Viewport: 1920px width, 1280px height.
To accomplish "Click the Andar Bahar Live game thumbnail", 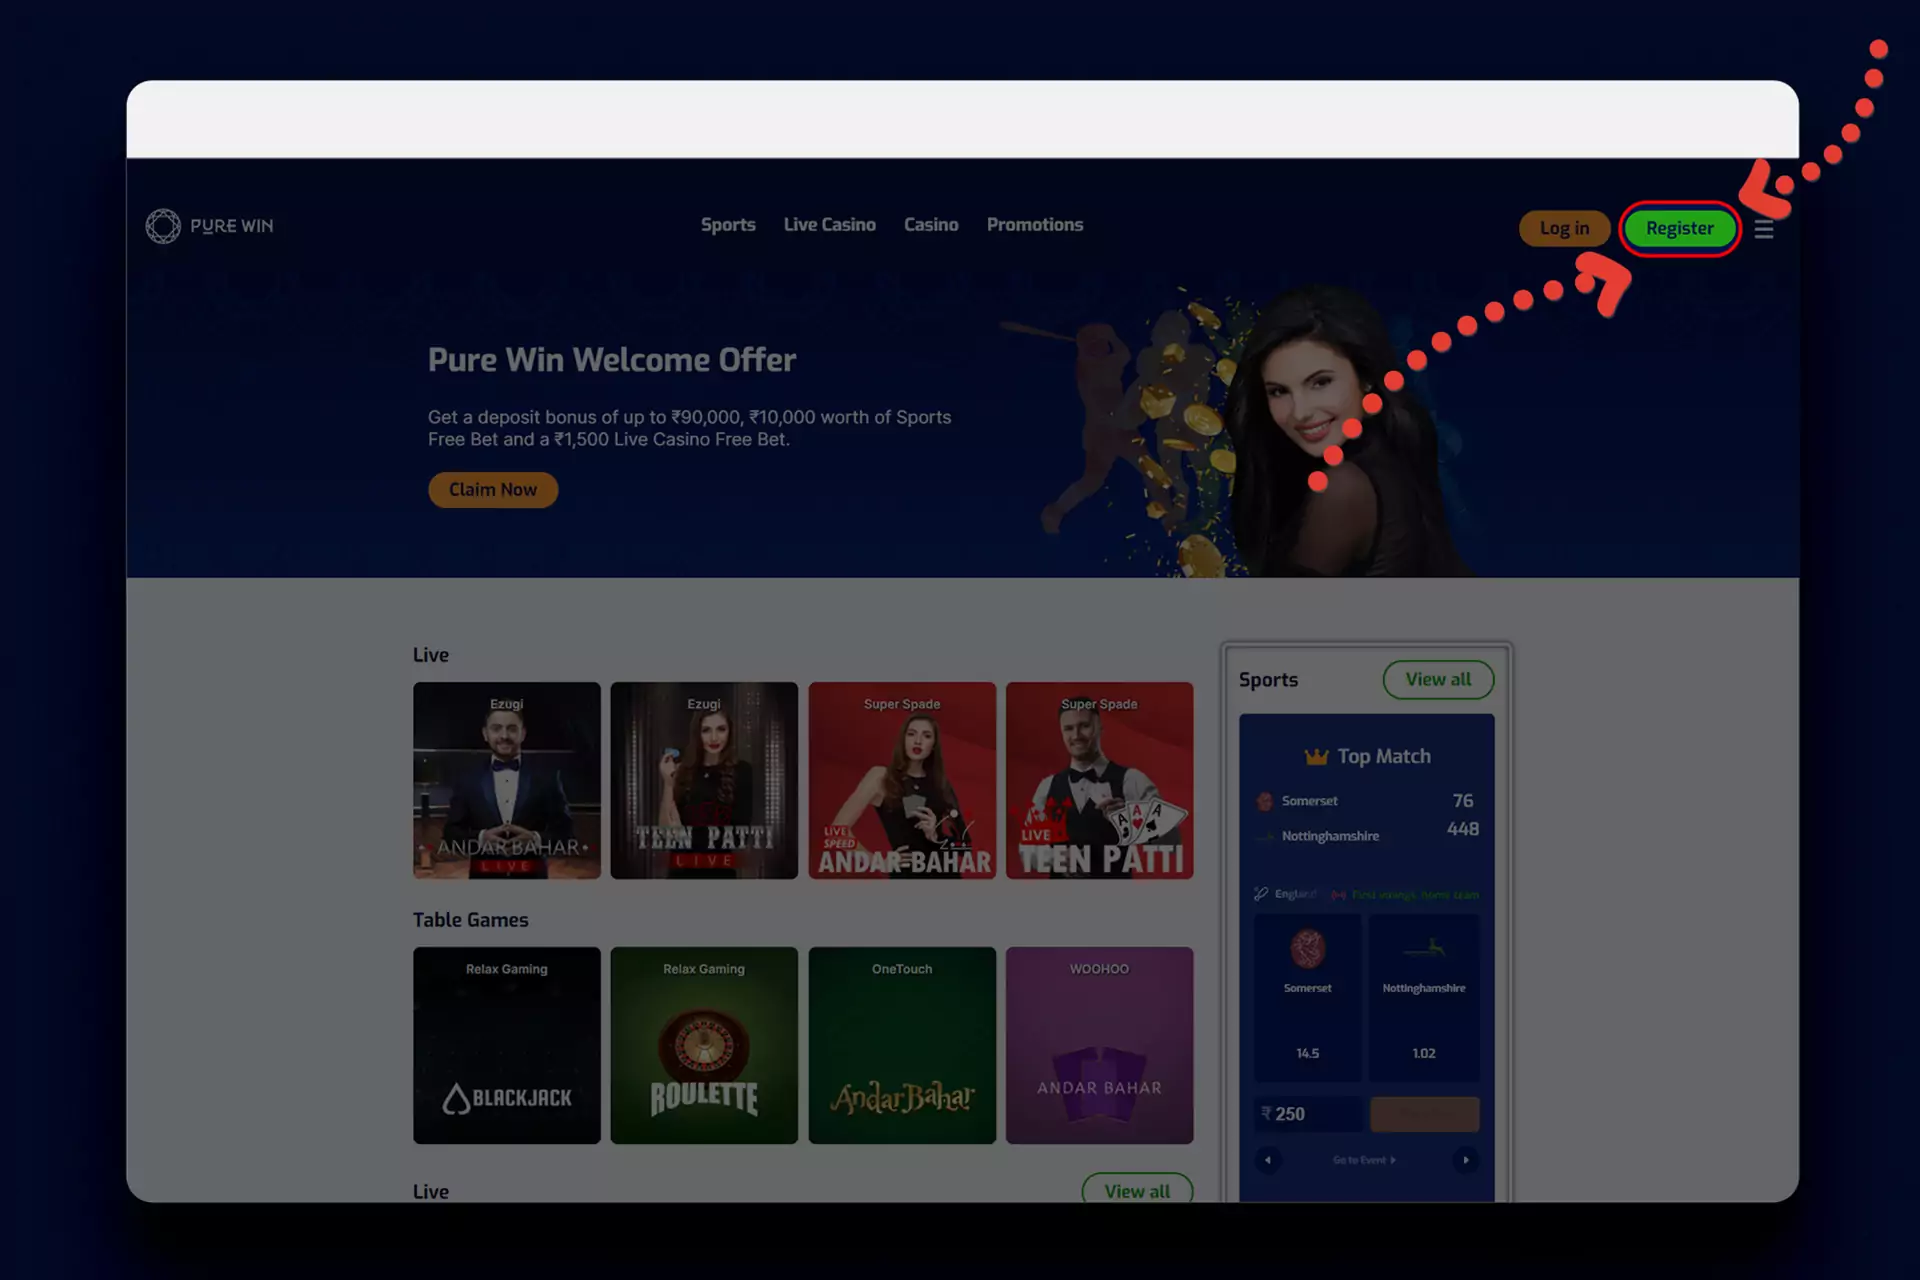I will click(506, 779).
